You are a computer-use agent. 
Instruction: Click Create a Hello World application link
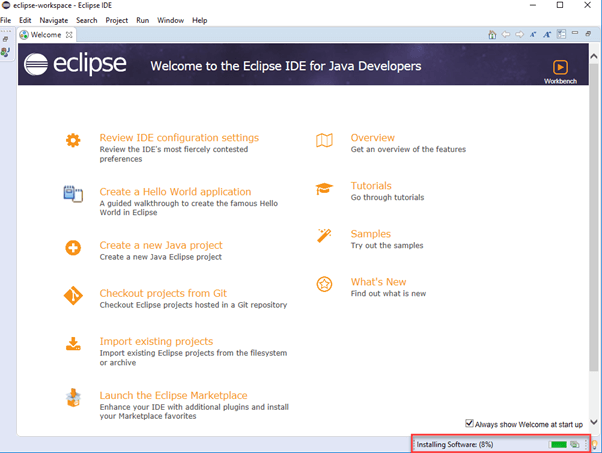click(x=175, y=191)
